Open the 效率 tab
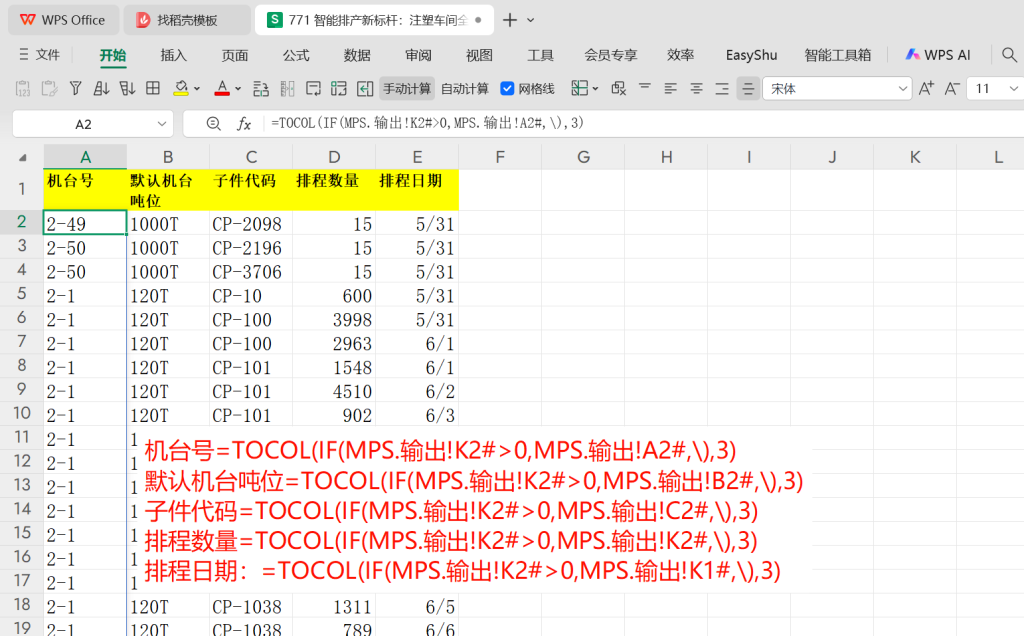 [680, 56]
